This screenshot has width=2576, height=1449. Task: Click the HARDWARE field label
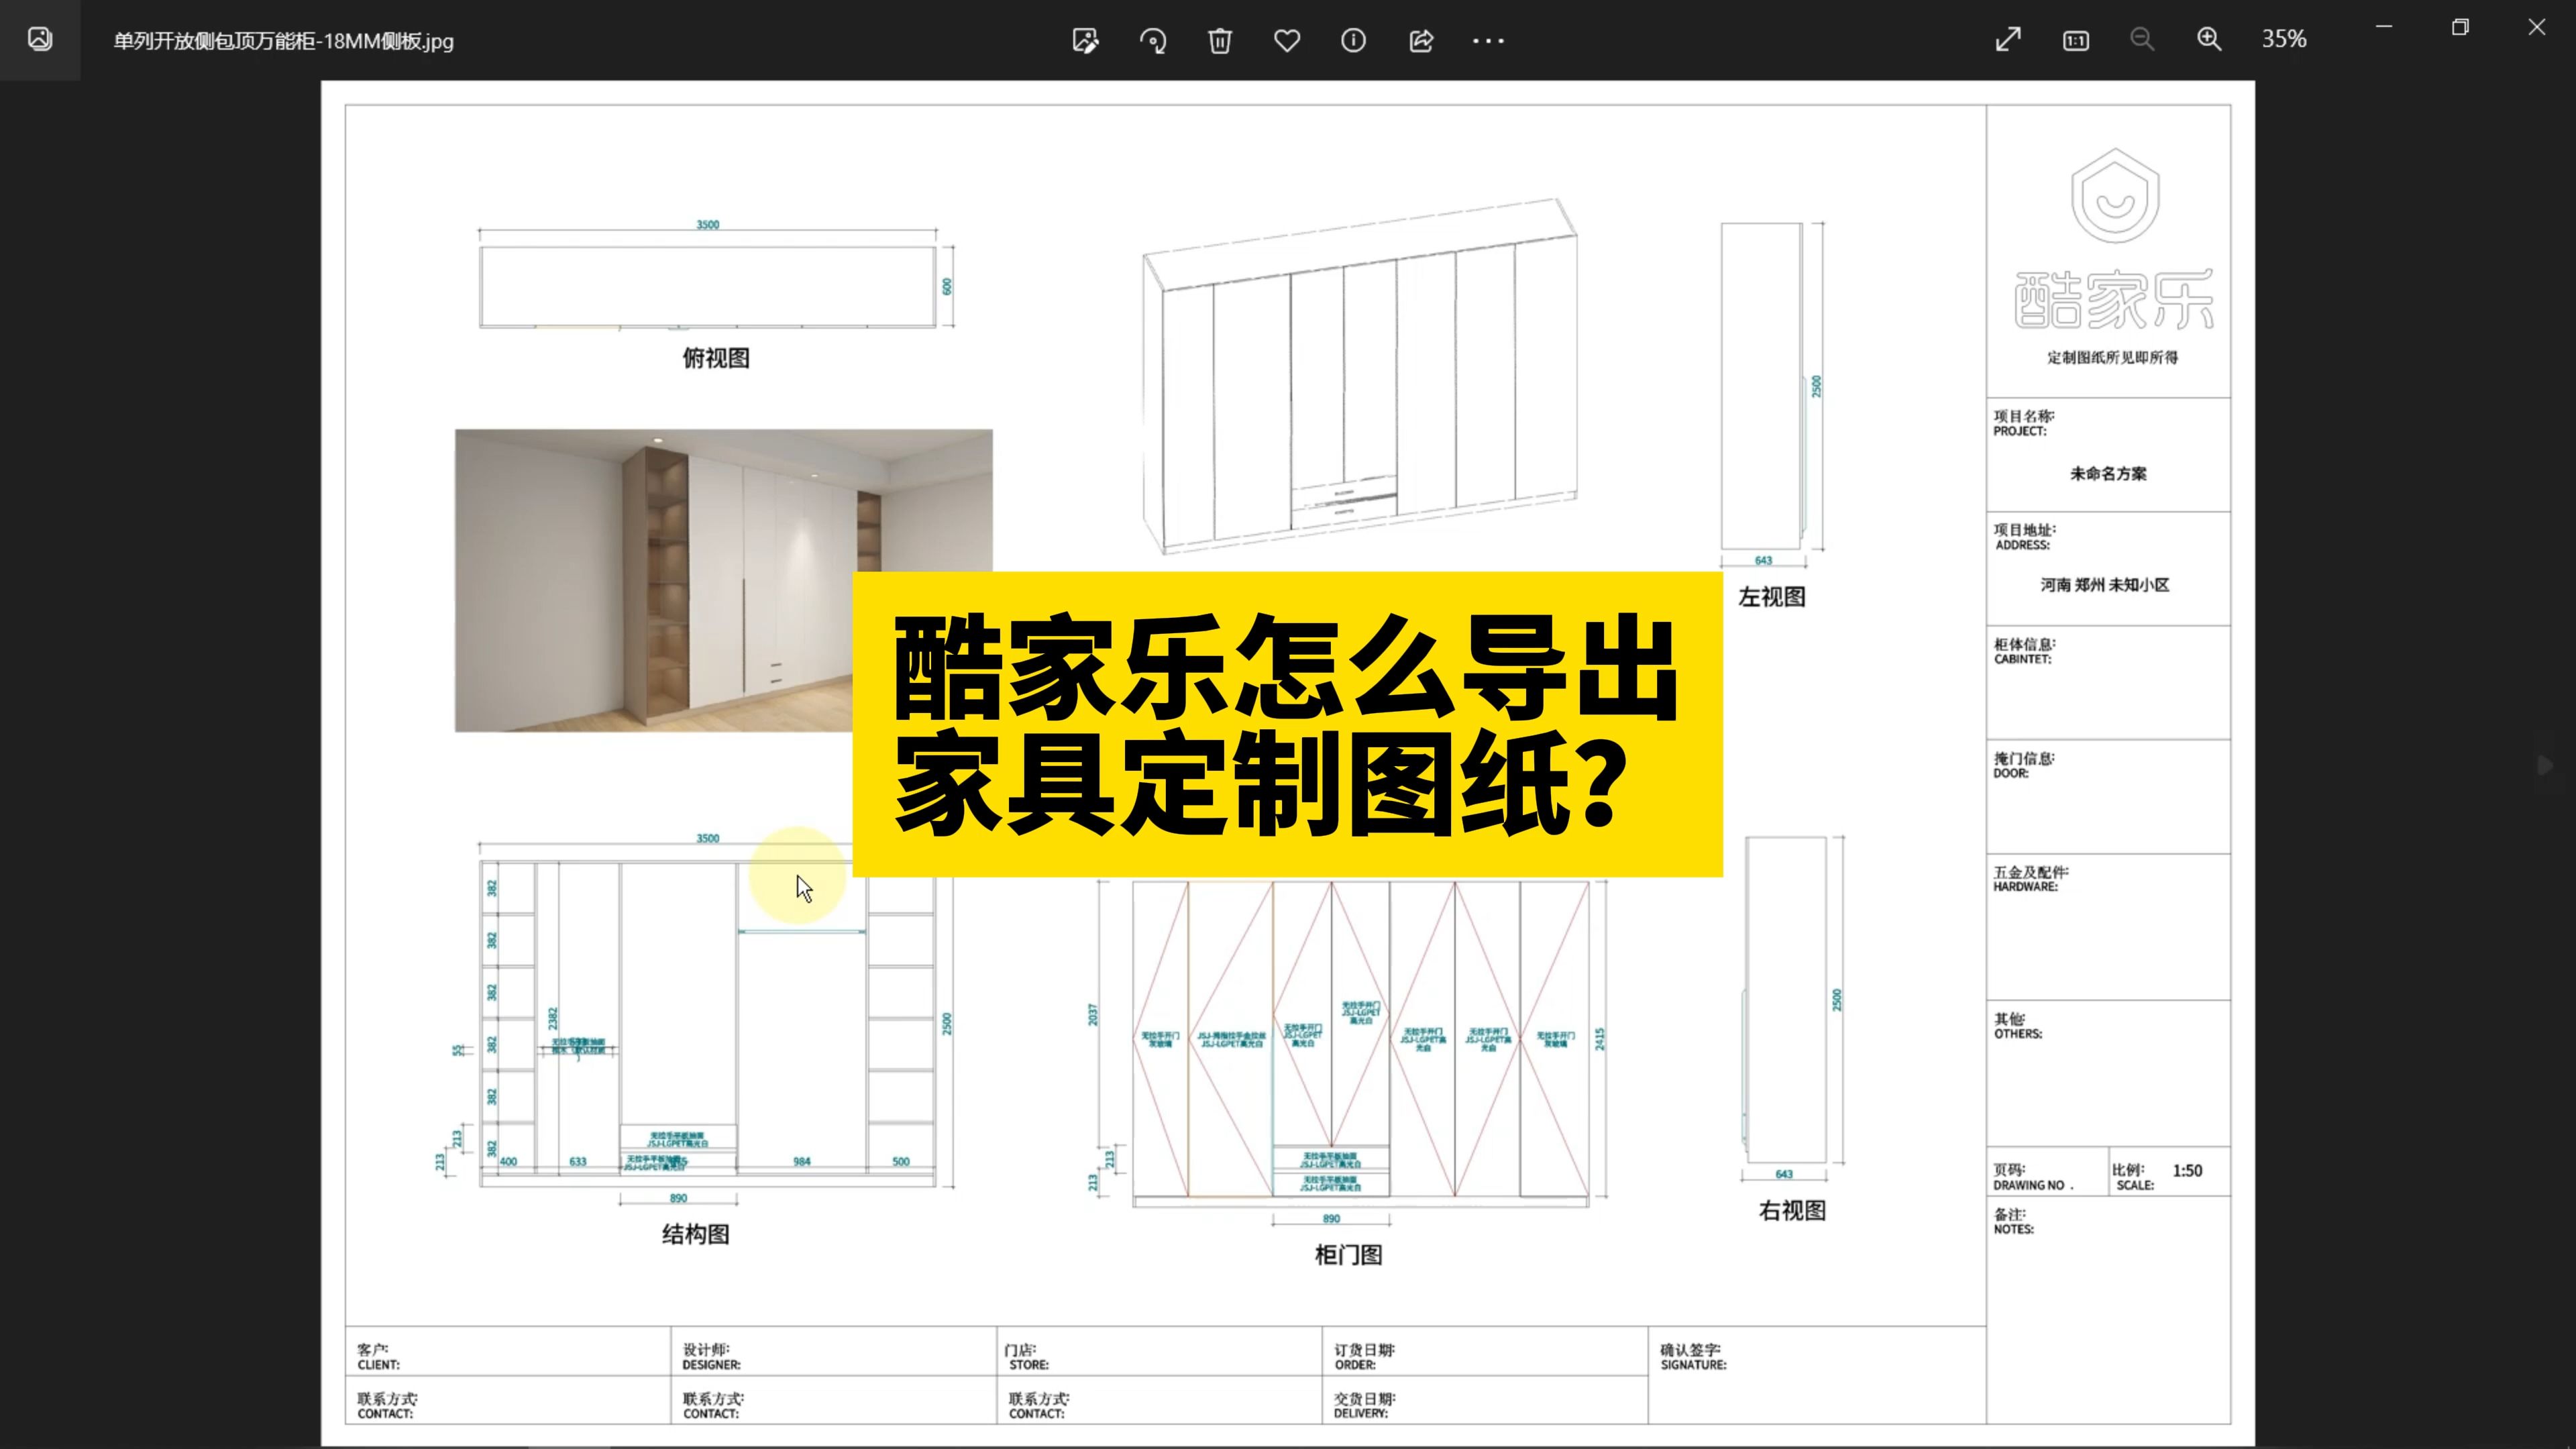coord(2025,887)
